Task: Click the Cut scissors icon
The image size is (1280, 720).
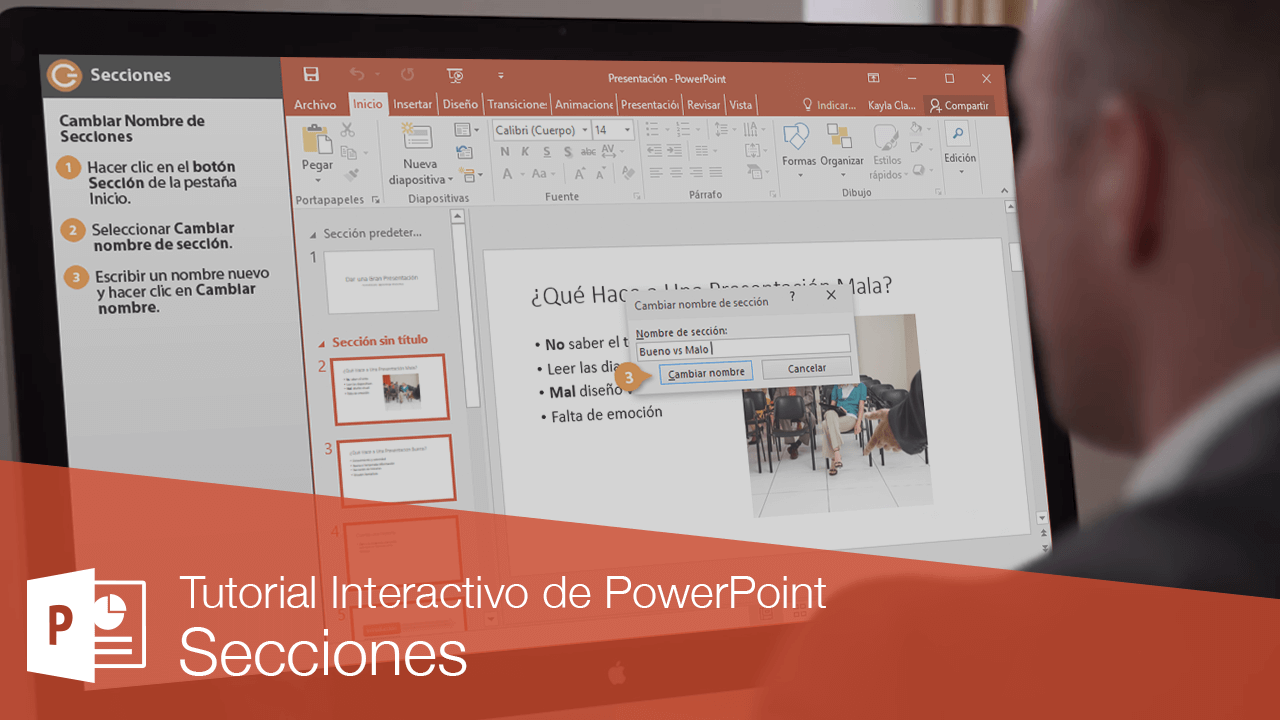Action: tap(347, 130)
